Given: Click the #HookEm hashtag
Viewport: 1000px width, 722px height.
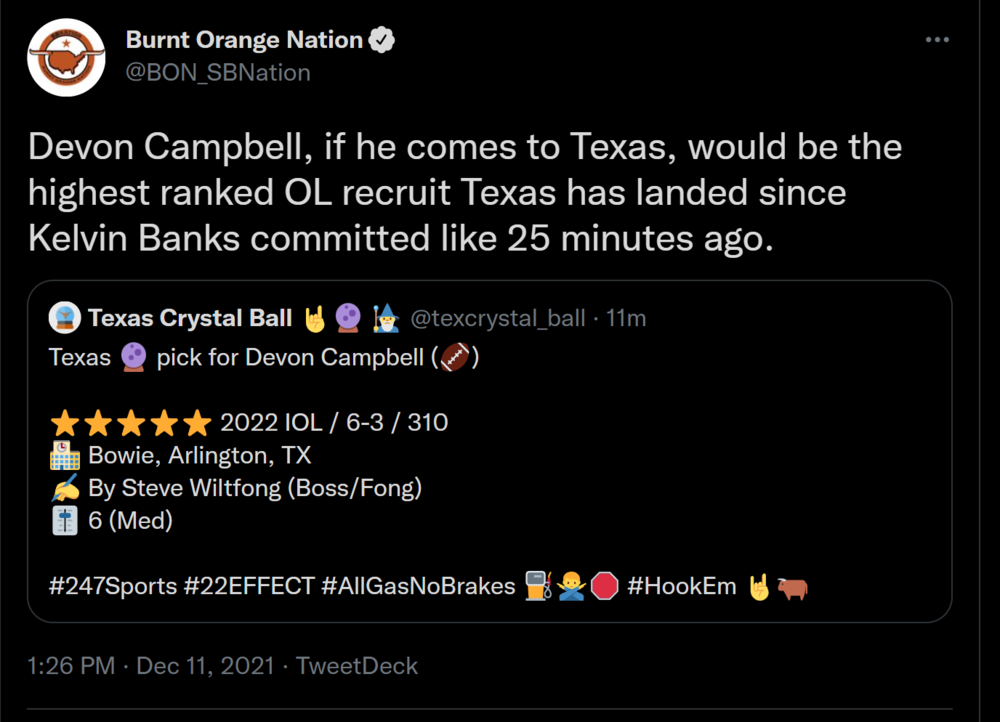Looking at the screenshot, I should pyautogui.click(x=681, y=586).
